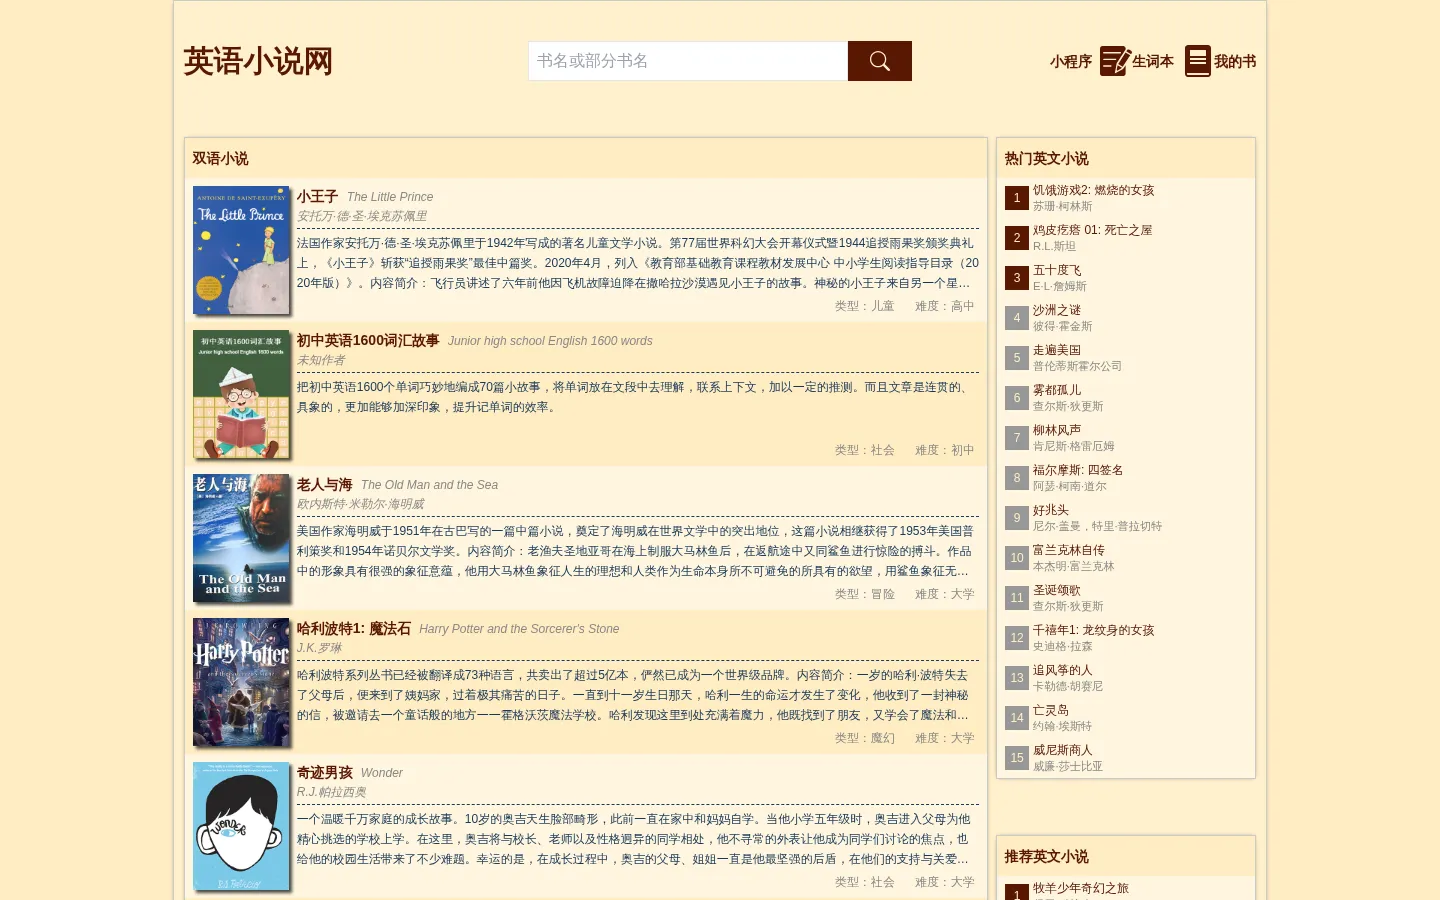Open The Little Prince book cover
This screenshot has height=900, width=1440.
click(x=241, y=250)
